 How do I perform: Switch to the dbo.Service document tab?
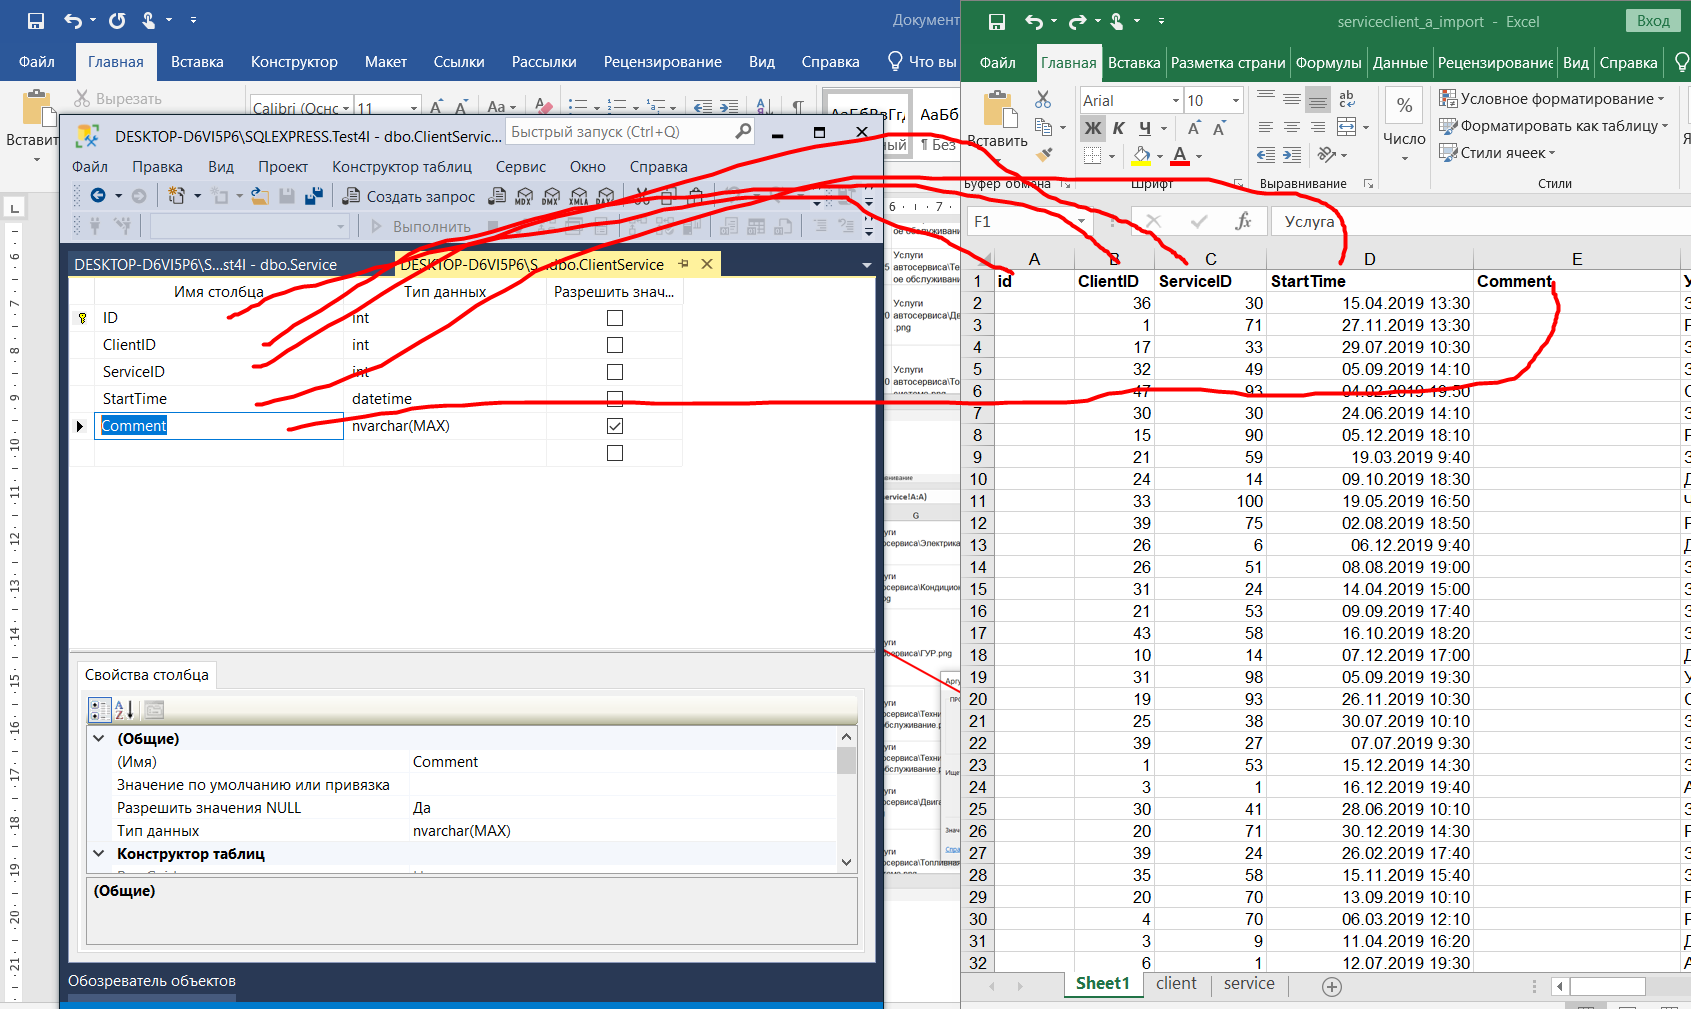pos(205,264)
